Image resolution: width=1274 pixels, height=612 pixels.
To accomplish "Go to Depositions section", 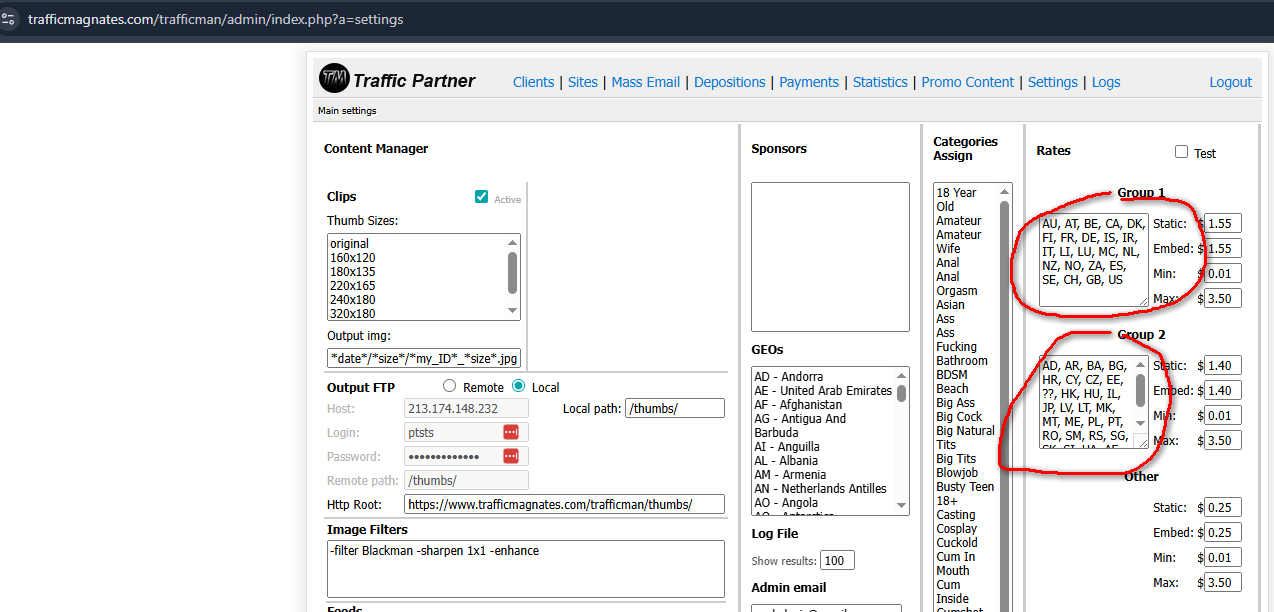I will (x=730, y=82).
